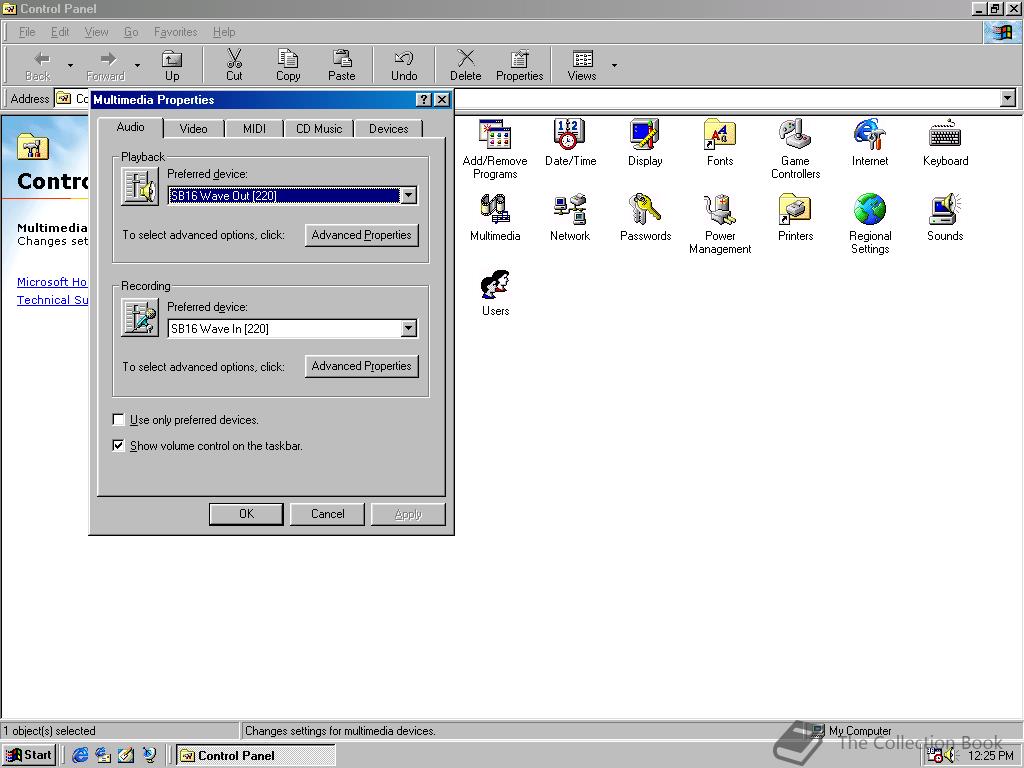
Task: Expand the playback preferred device dropdown
Action: coord(409,195)
